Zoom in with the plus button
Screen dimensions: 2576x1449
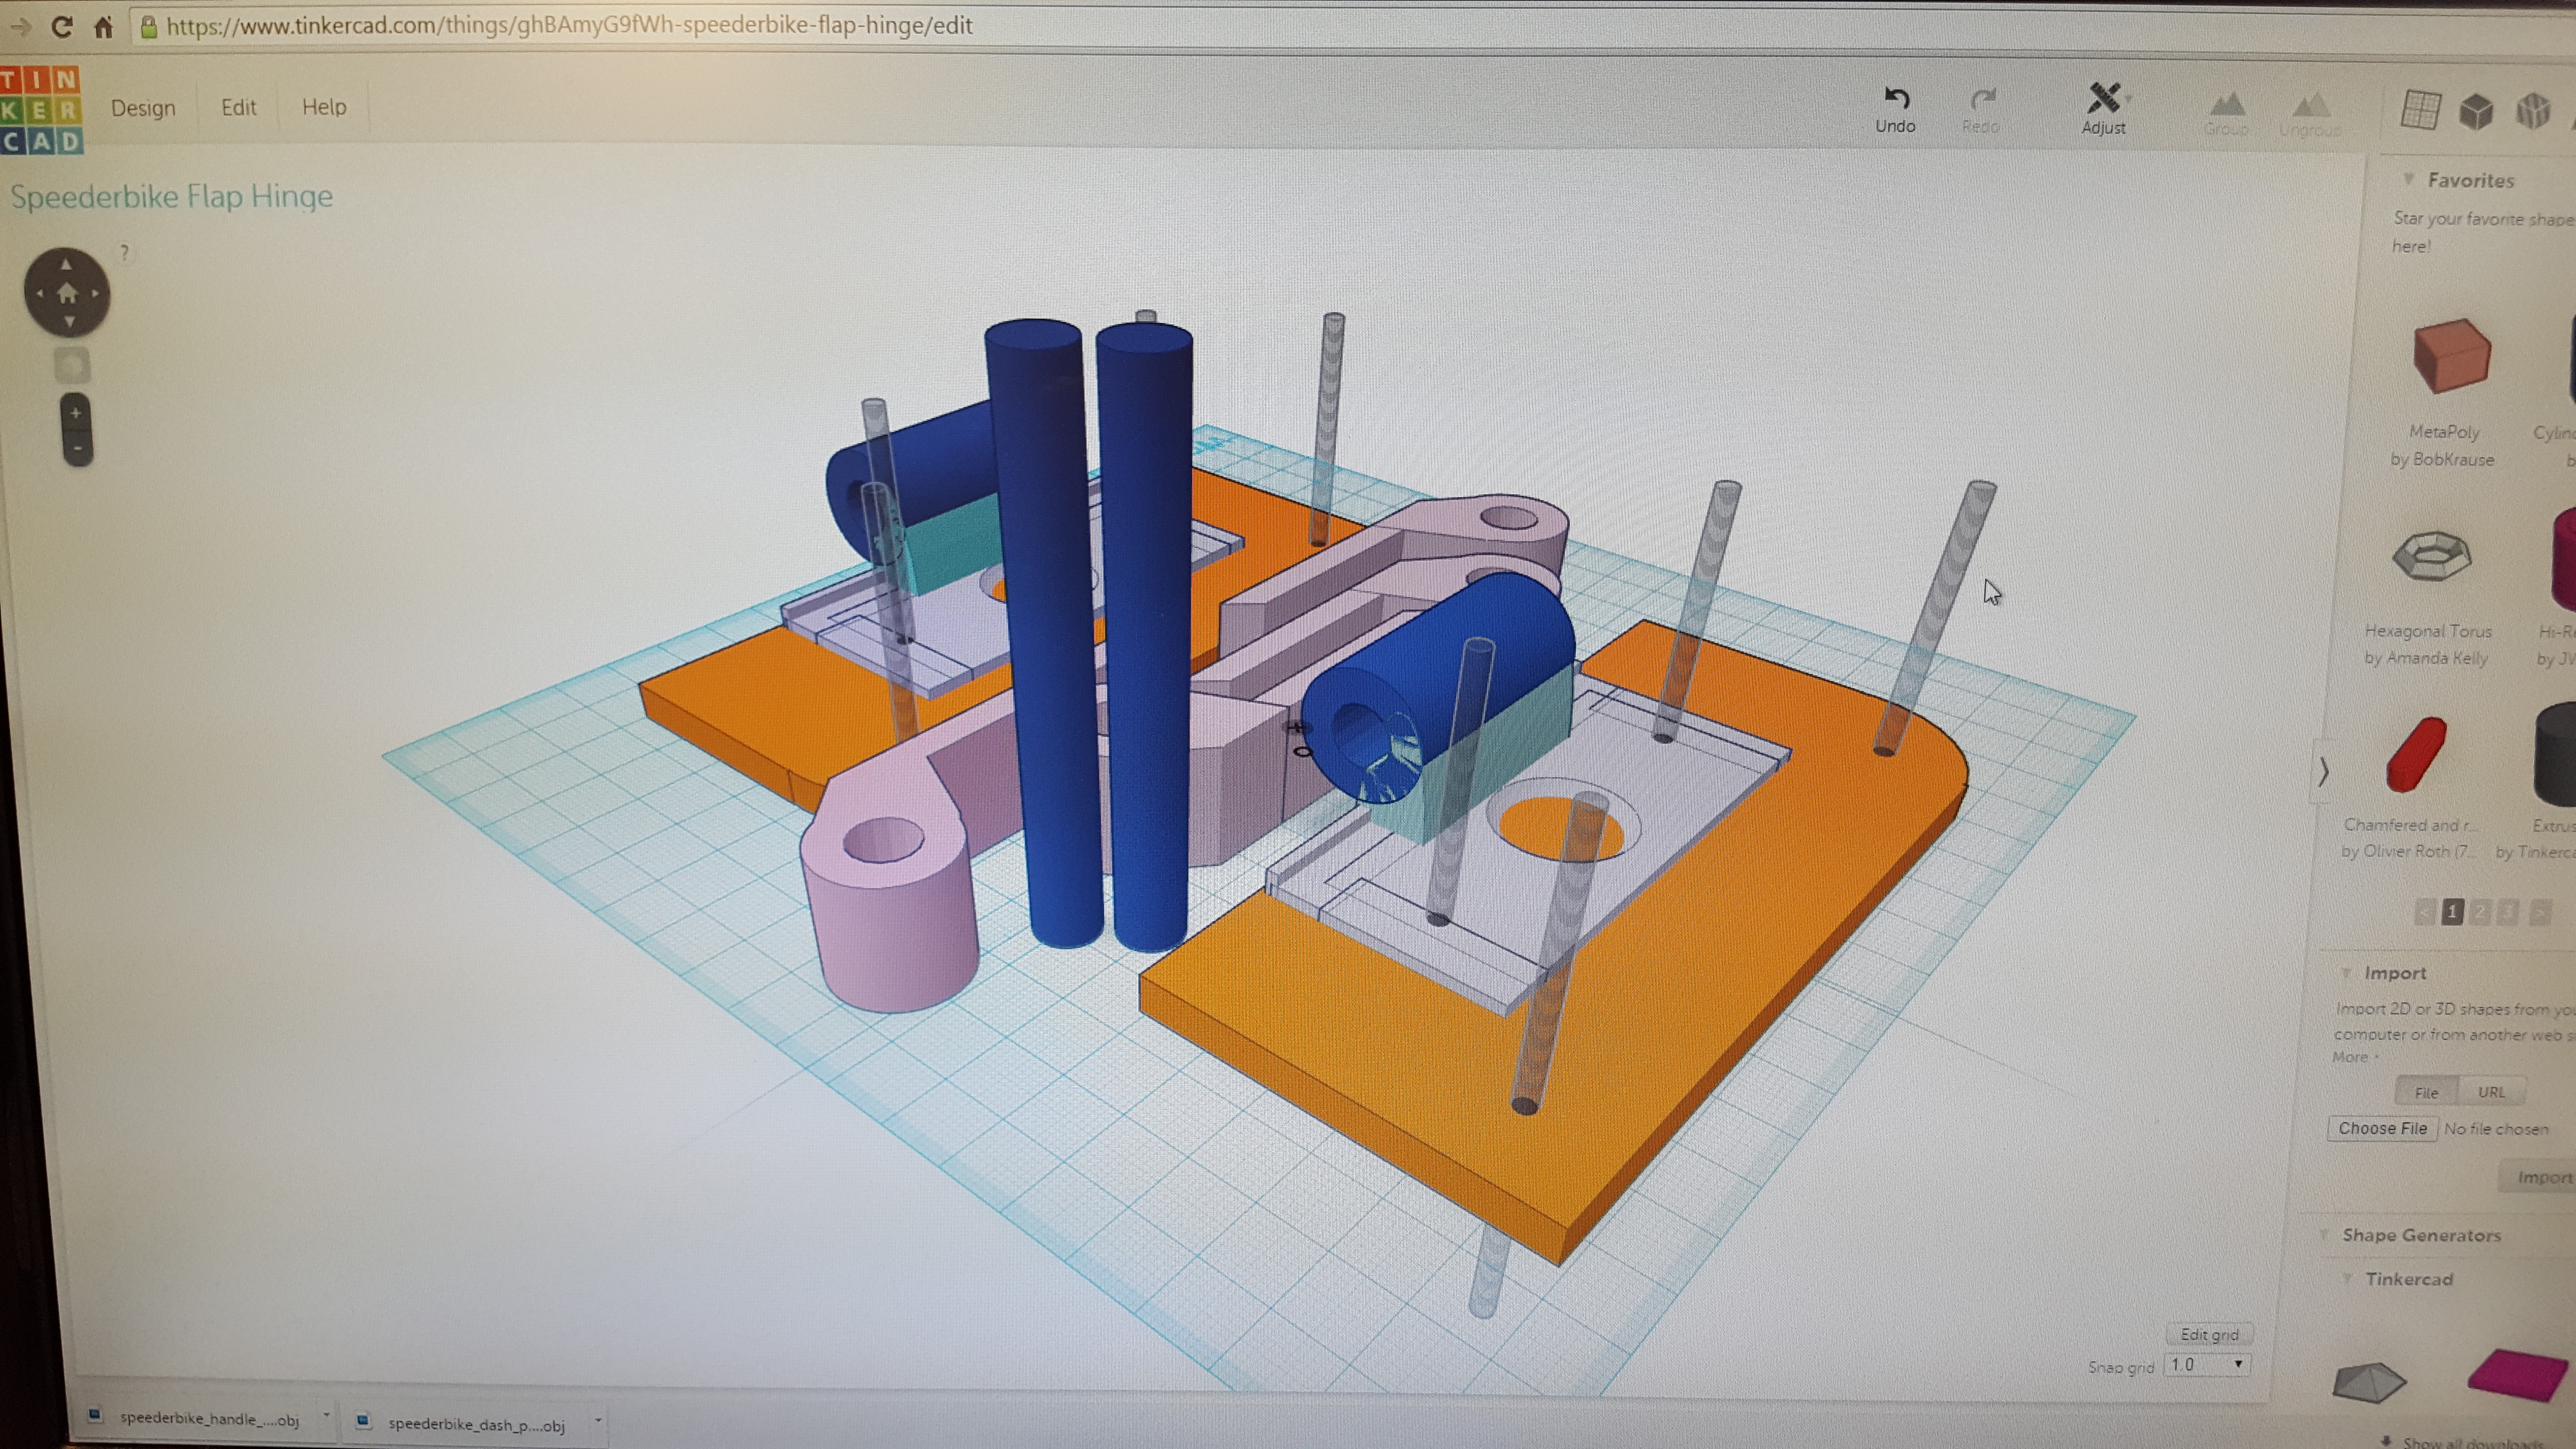(x=75, y=412)
